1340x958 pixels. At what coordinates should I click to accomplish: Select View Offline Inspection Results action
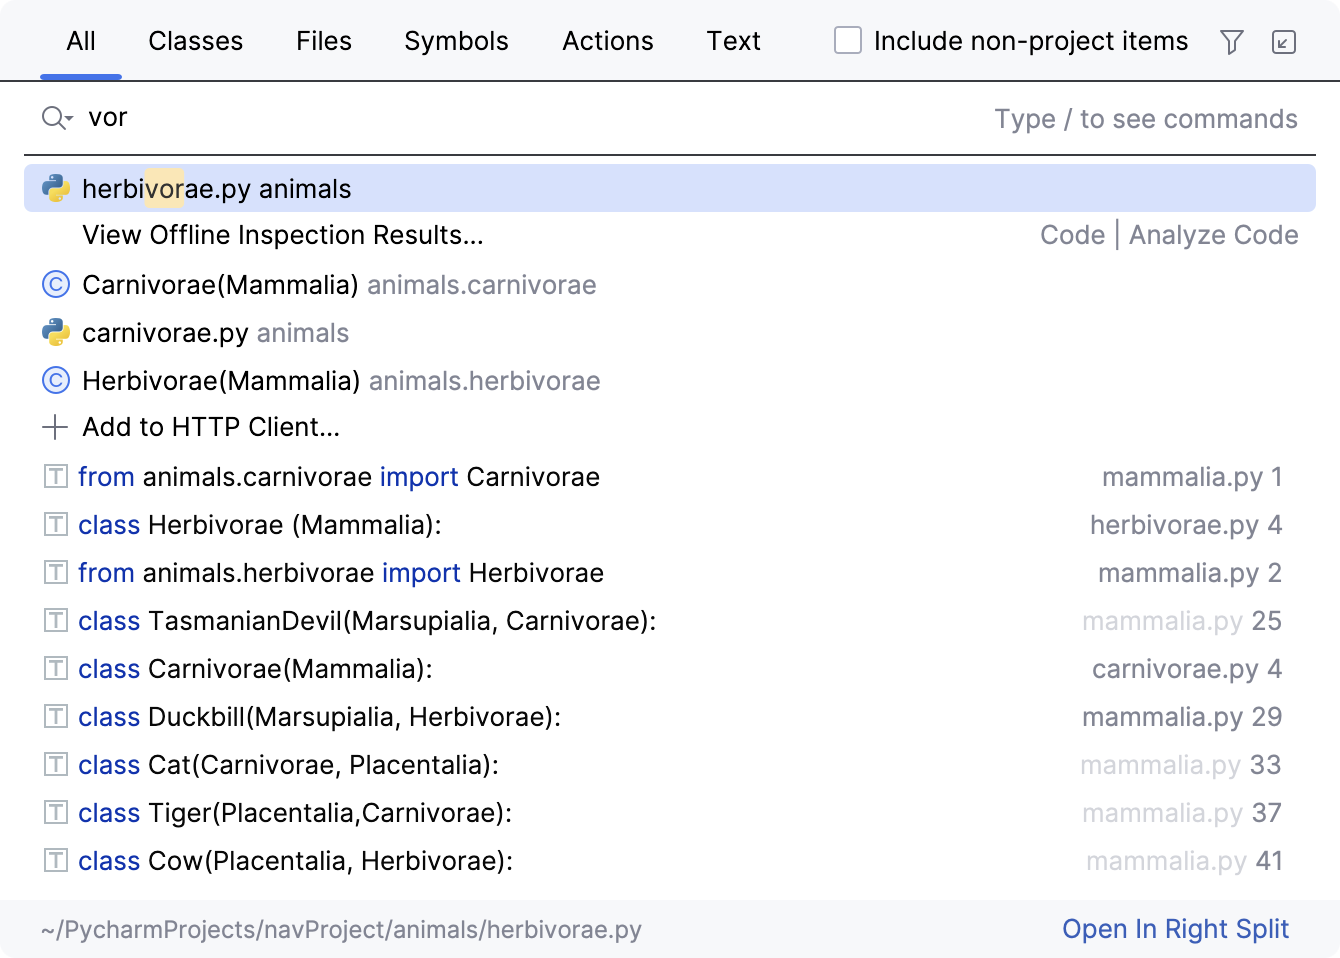283,235
